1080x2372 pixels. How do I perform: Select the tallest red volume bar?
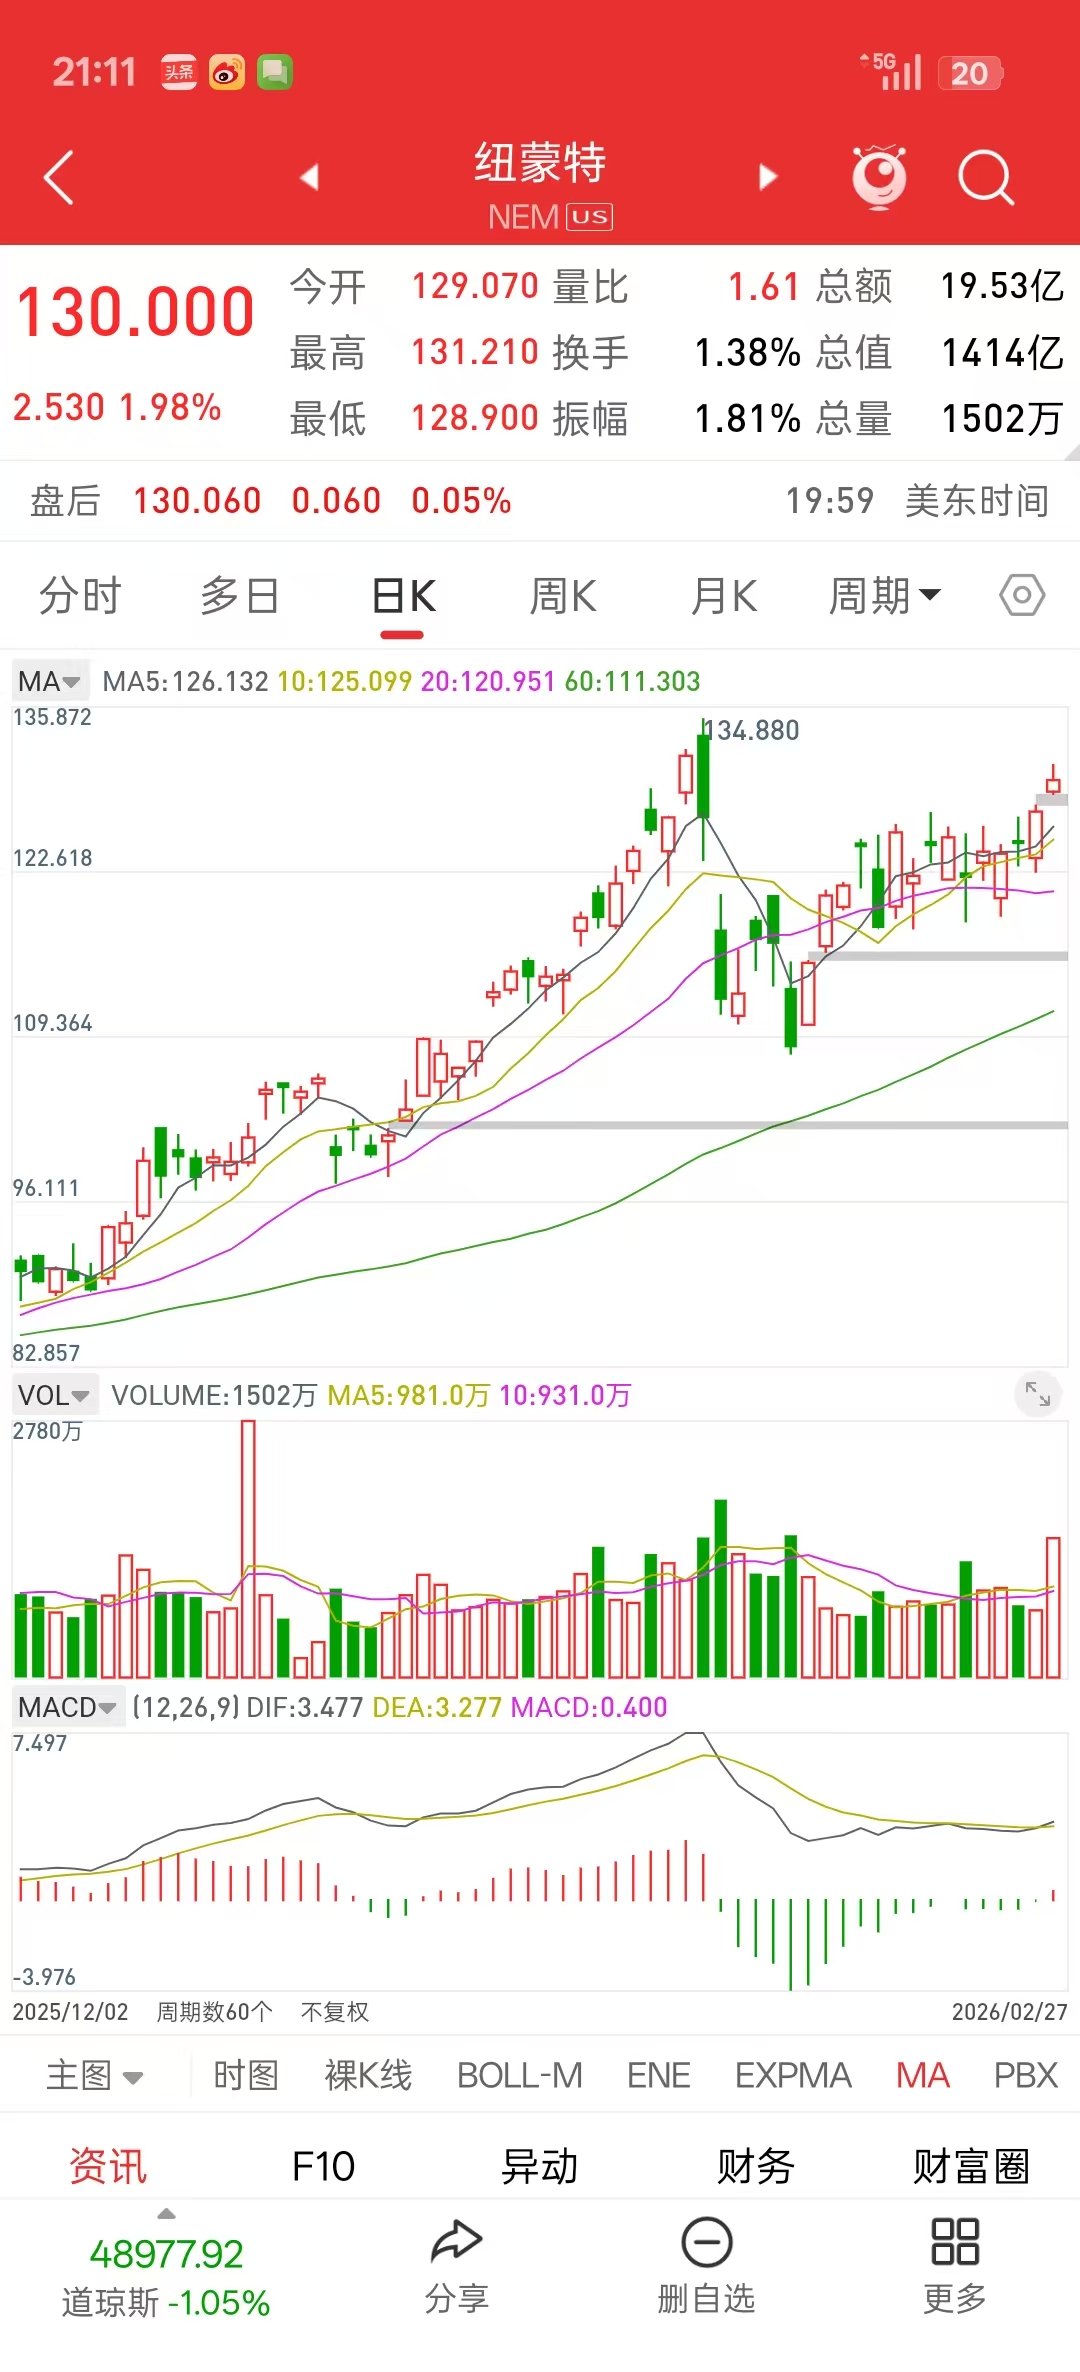(248, 1550)
